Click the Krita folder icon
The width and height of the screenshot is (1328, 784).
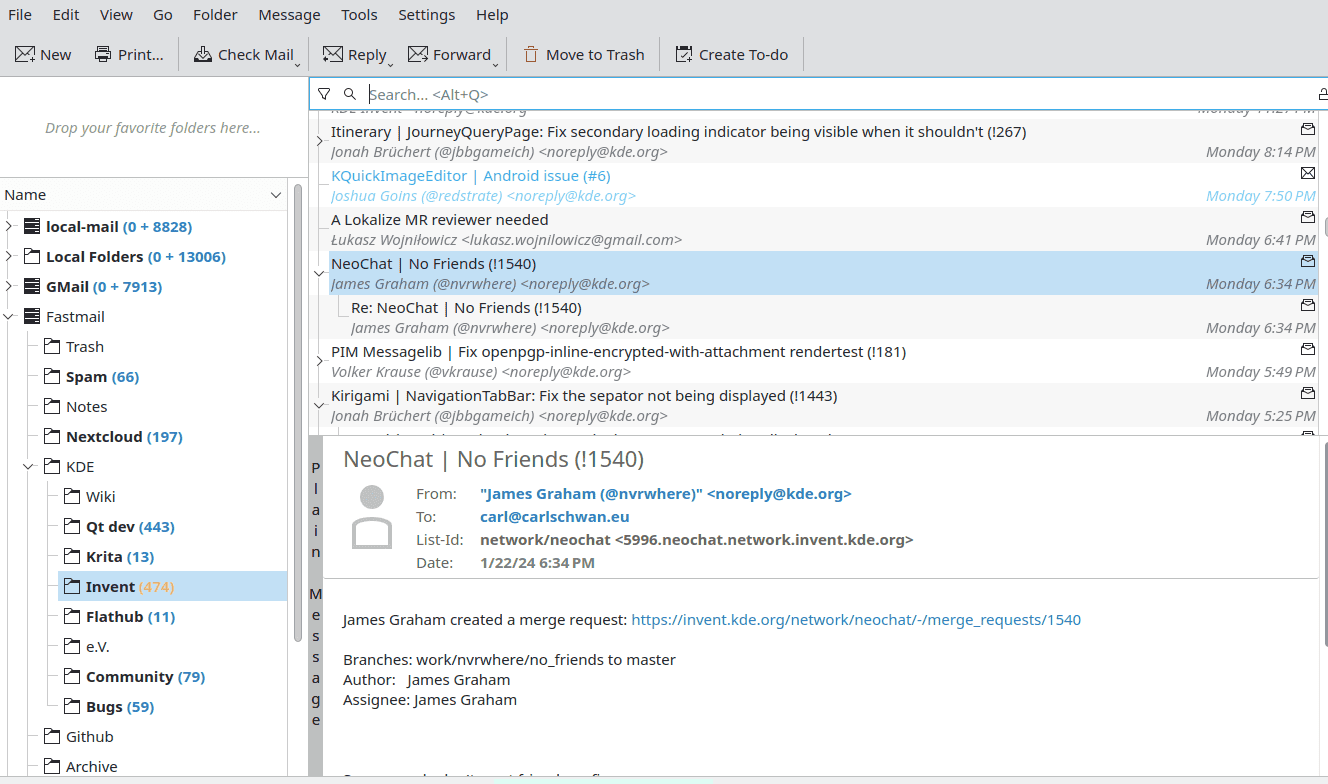coord(71,556)
